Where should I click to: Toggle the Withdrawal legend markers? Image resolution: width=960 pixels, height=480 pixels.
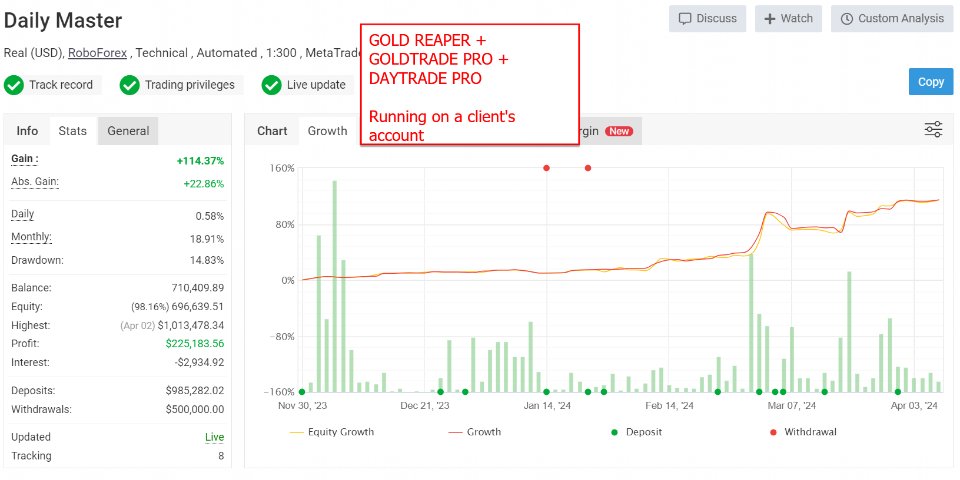coord(803,432)
